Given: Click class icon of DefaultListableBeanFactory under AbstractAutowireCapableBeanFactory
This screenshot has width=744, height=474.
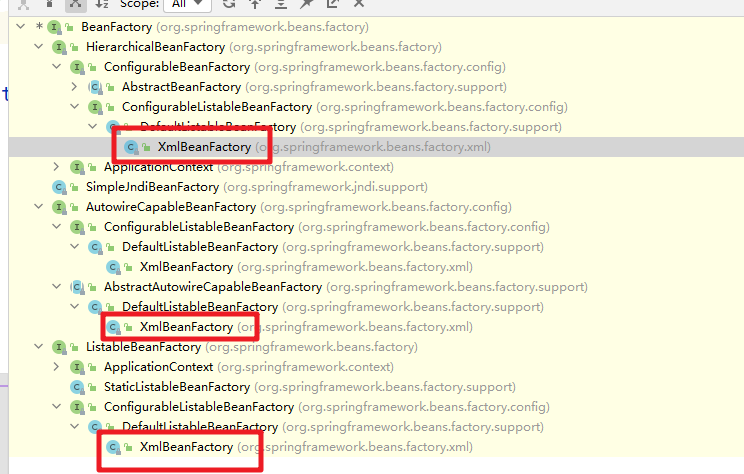Looking at the screenshot, I should [x=95, y=307].
